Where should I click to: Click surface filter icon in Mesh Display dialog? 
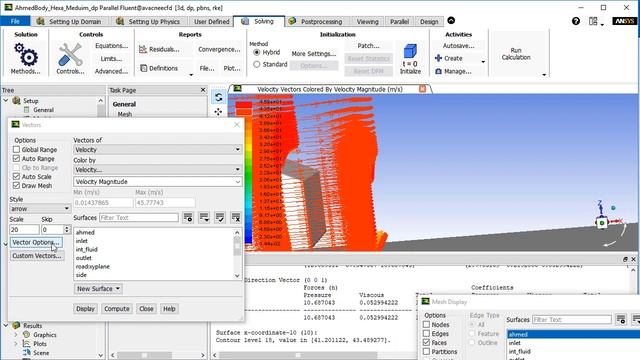(621, 320)
